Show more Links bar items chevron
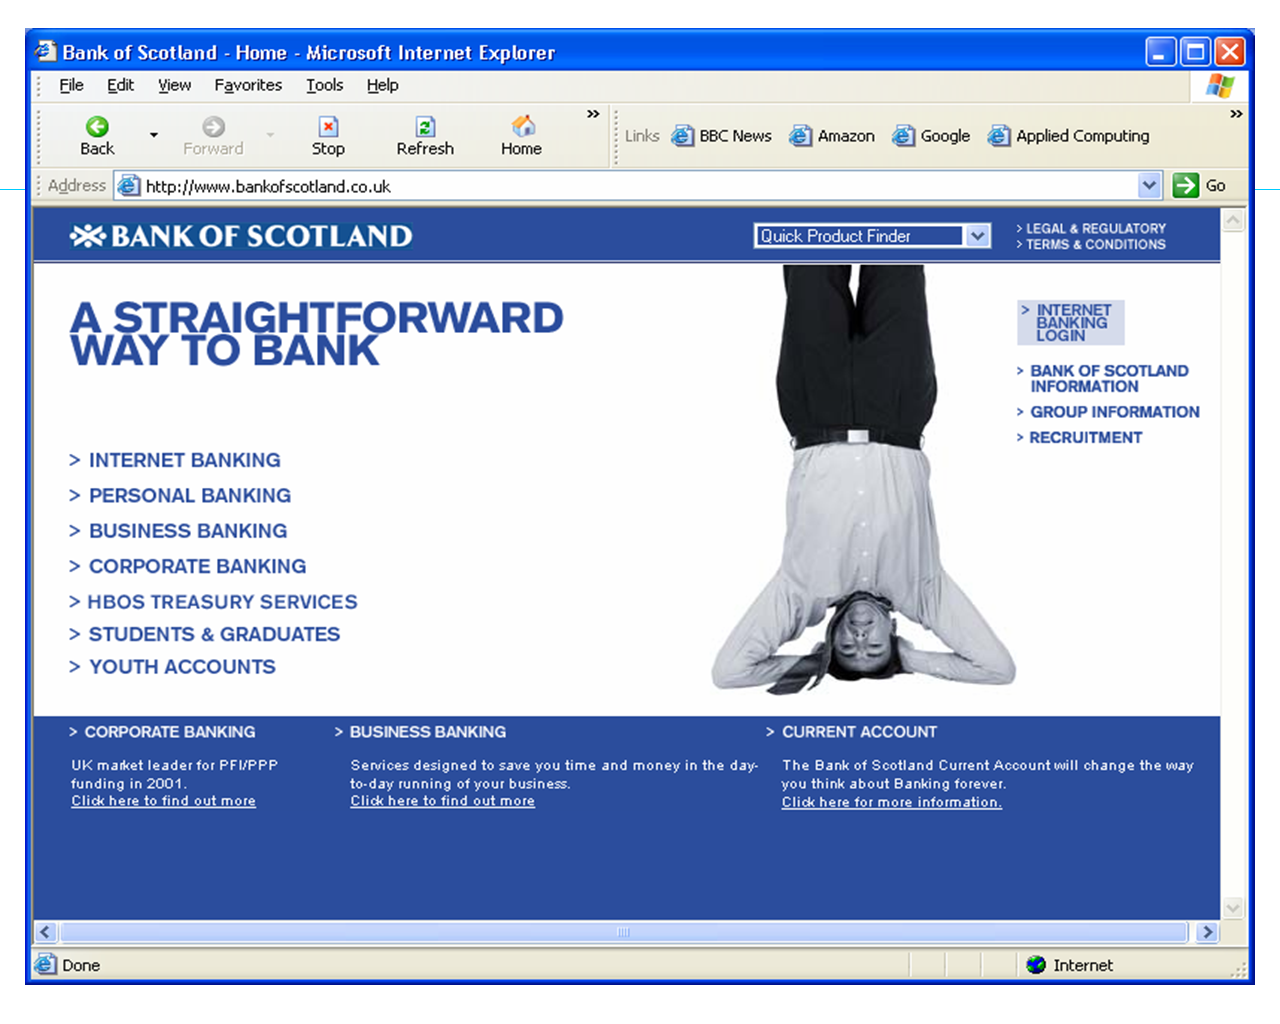 point(1236,114)
